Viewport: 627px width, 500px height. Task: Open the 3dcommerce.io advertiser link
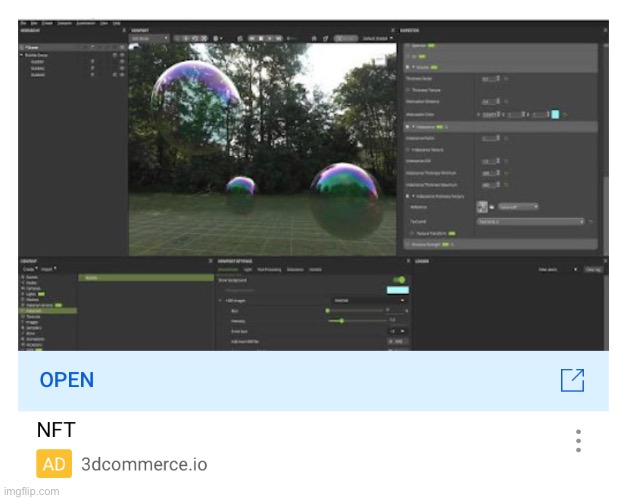pos(144,464)
